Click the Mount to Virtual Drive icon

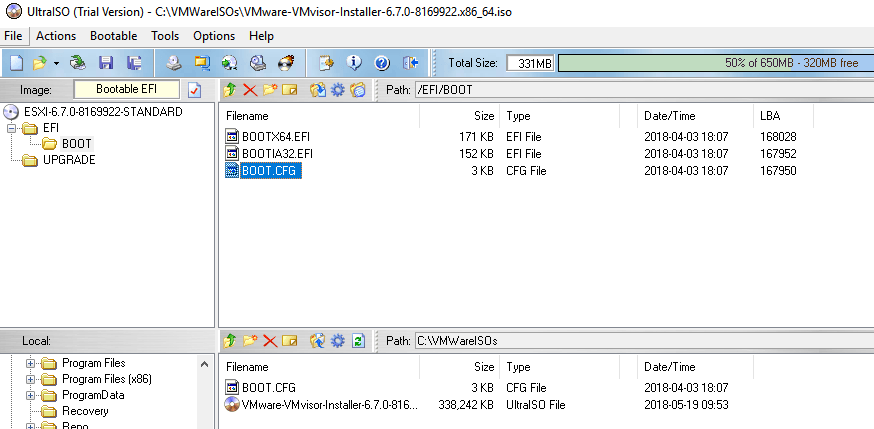pyautogui.click(x=230, y=63)
